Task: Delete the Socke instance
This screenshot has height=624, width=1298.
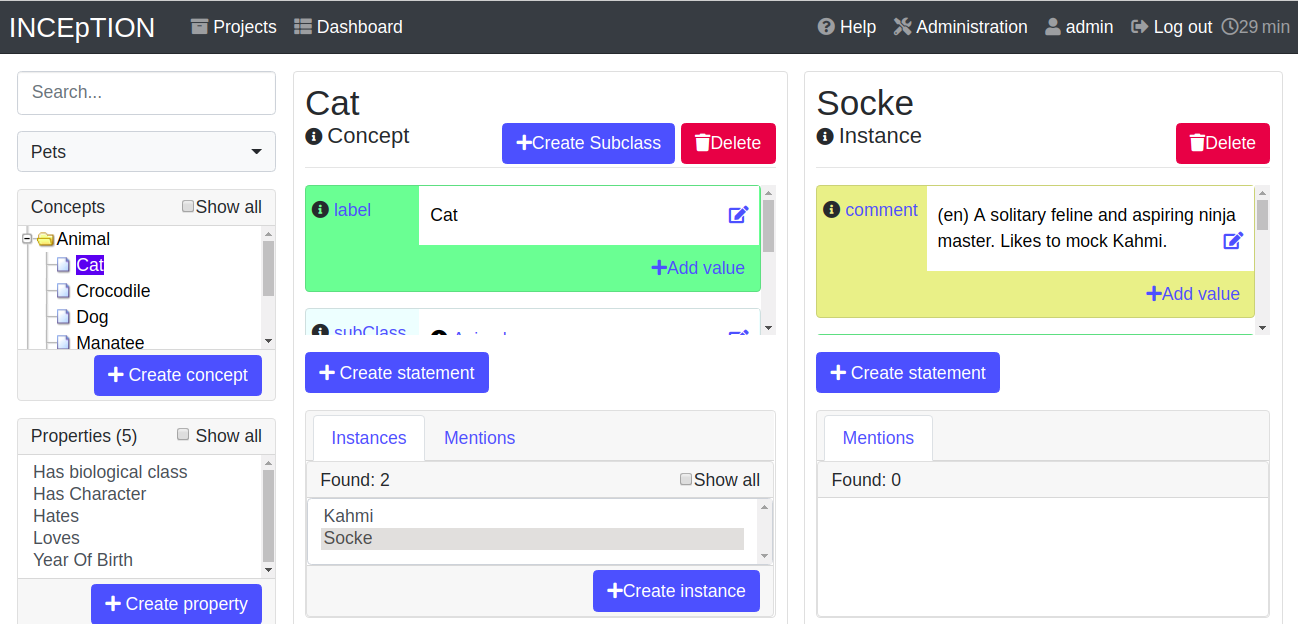Action: pyautogui.click(x=1222, y=143)
